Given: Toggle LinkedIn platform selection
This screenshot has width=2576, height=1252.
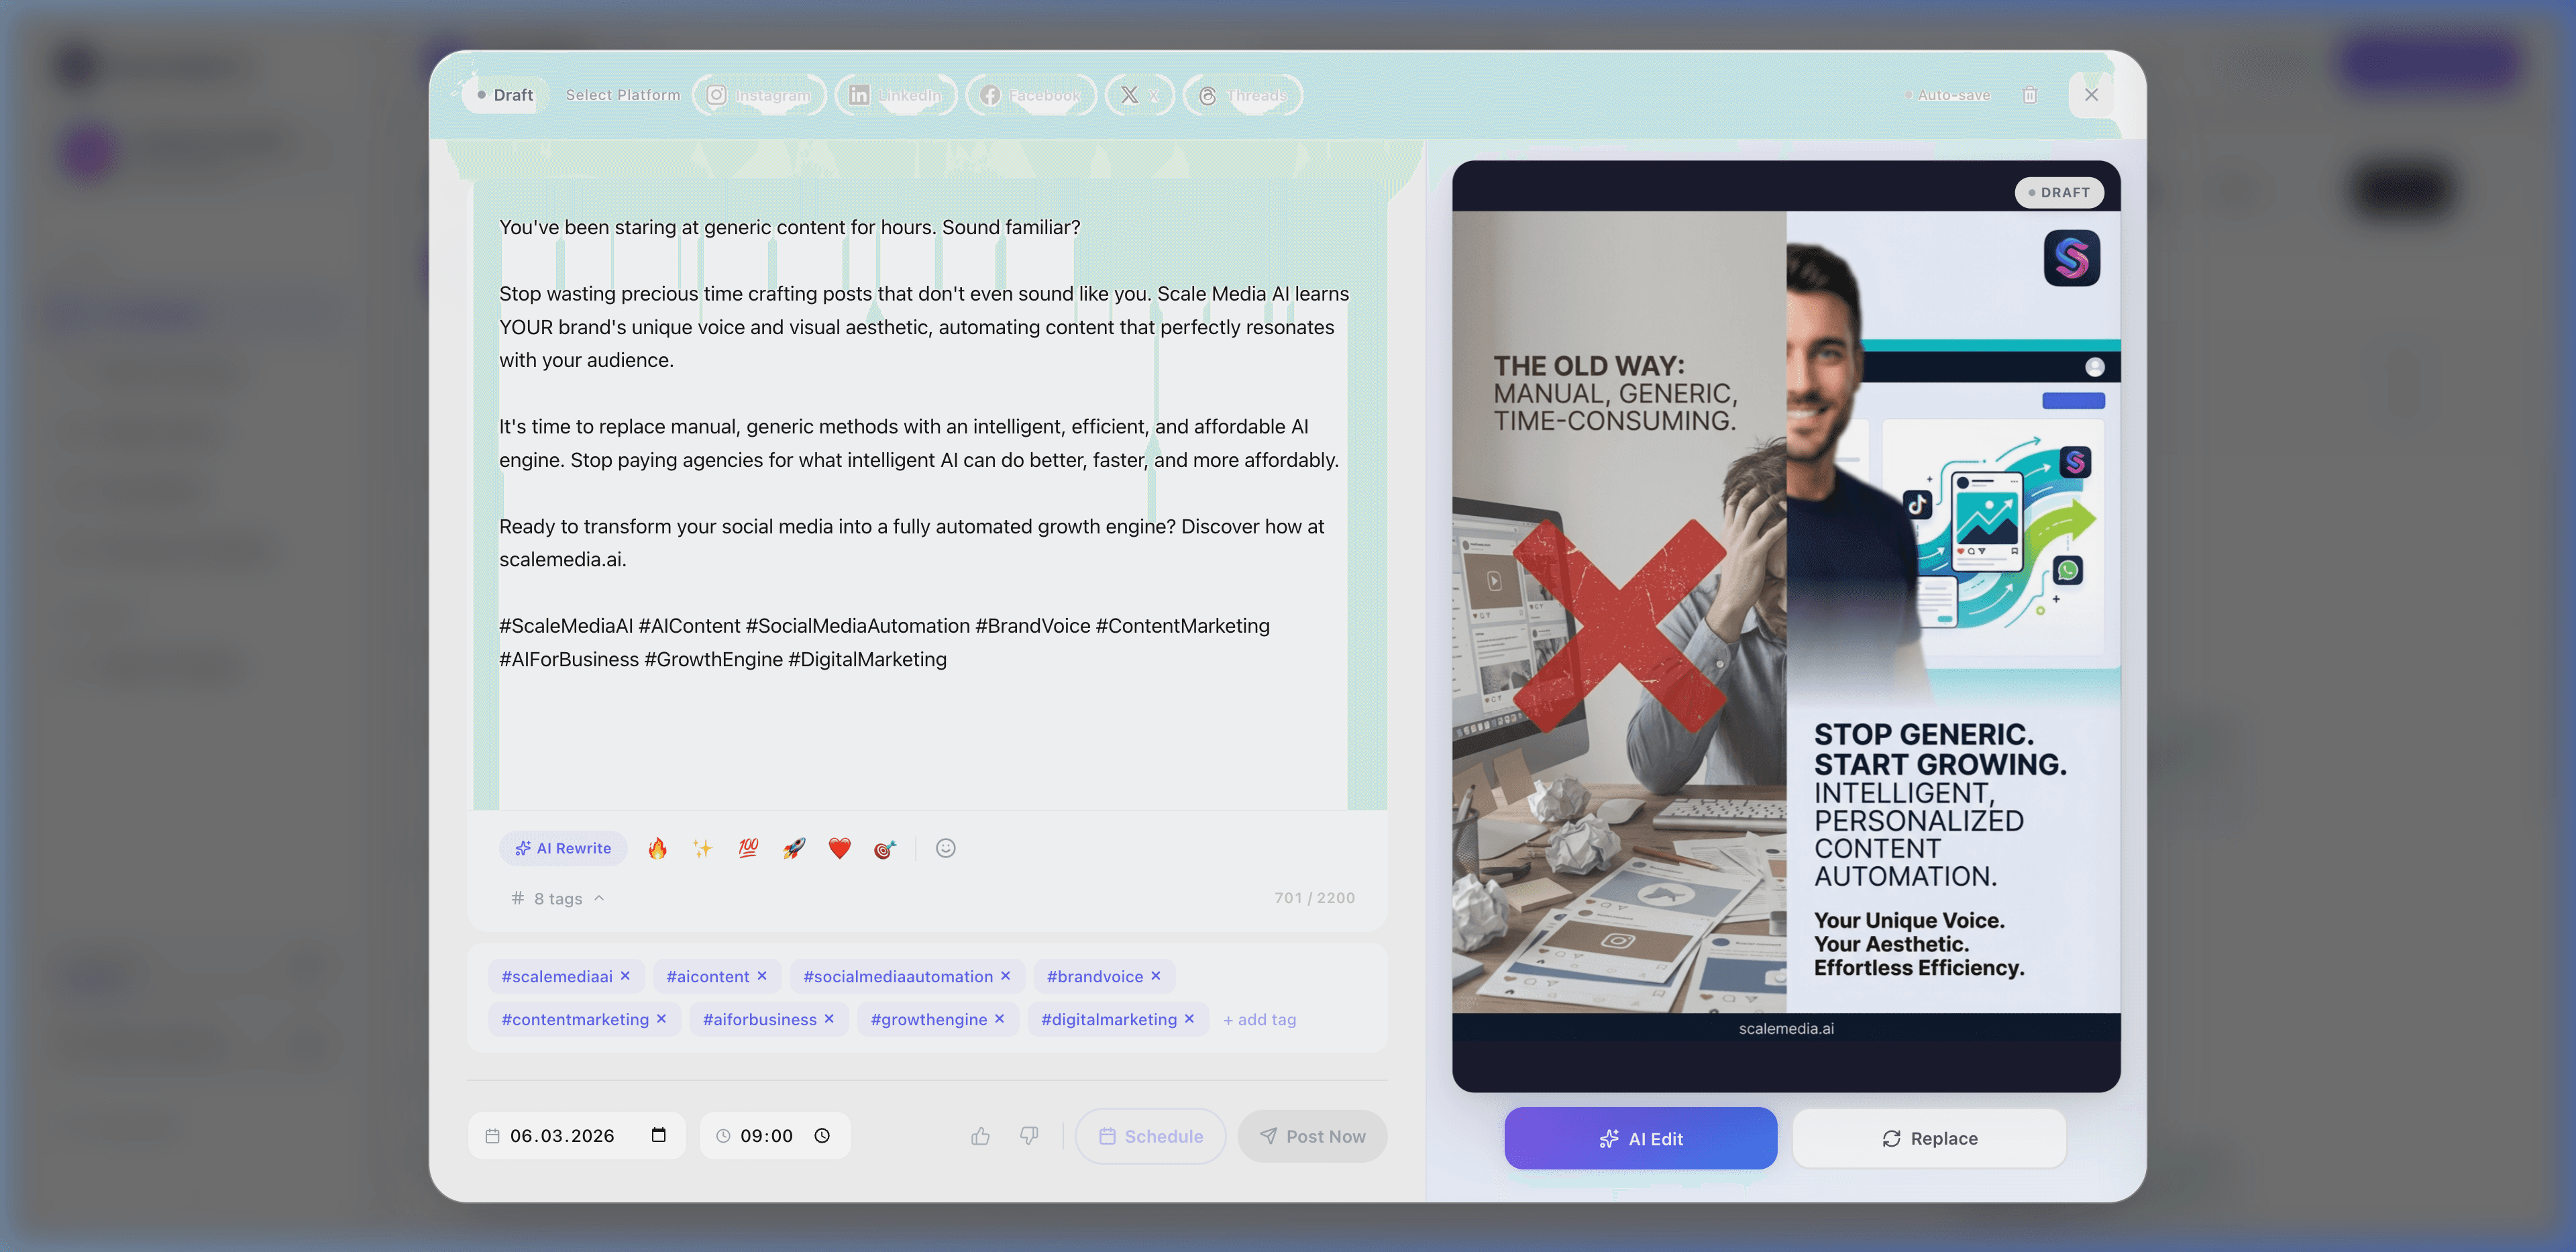Looking at the screenshot, I should pos(895,95).
